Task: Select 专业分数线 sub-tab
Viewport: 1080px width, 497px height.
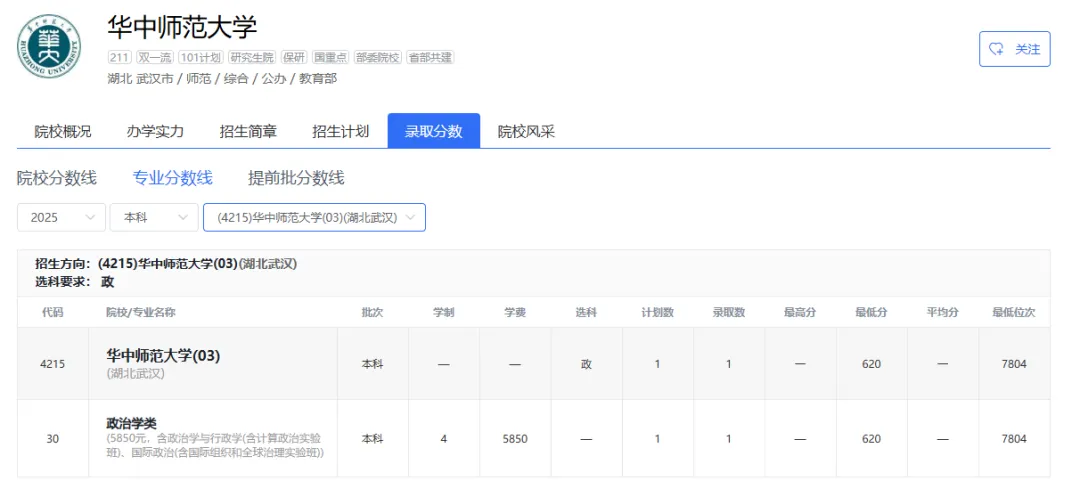Action: point(172,178)
